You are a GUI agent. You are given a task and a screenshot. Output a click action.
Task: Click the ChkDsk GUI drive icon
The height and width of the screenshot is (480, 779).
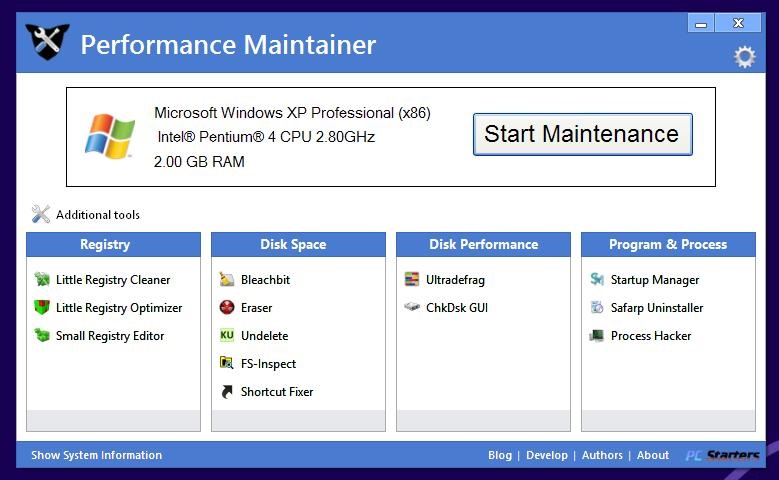click(x=412, y=308)
